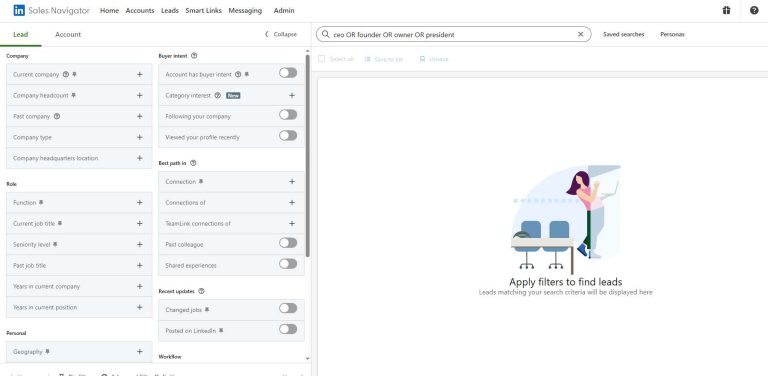Open the Accounts menu item
Image resolution: width=768 pixels, height=376 pixels.
[140, 10]
